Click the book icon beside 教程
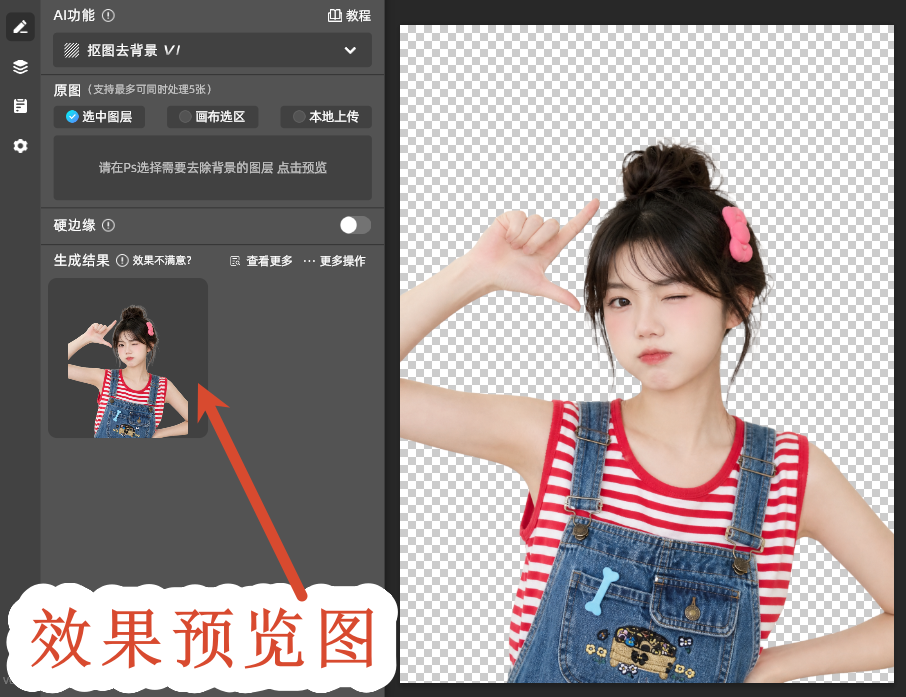Viewport: 906px width, 697px height. click(x=335, y=16)
